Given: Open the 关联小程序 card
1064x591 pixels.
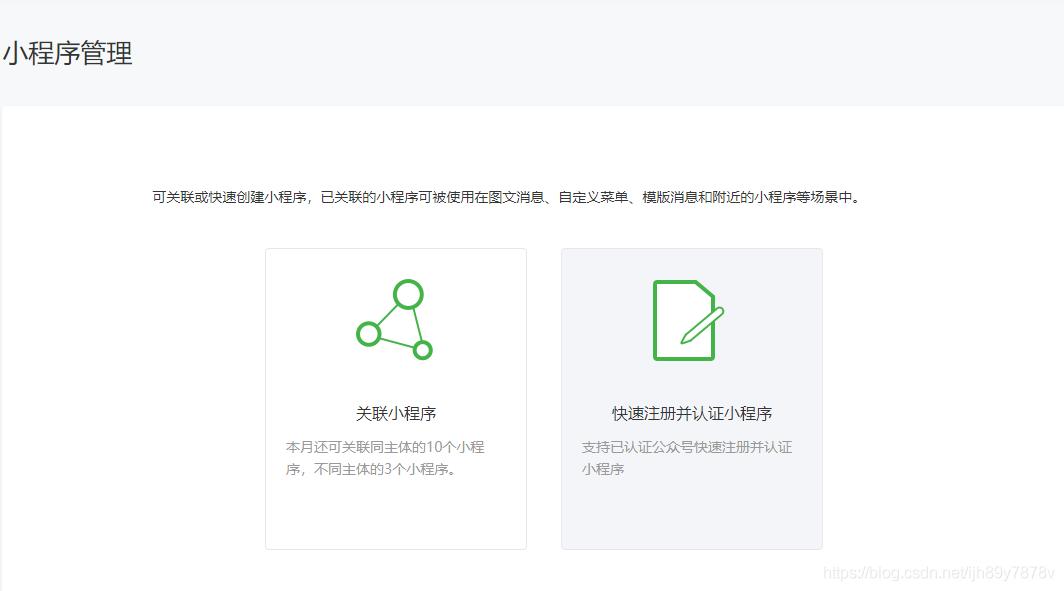Looking at the screenshot, I should [x=396, y=400].
